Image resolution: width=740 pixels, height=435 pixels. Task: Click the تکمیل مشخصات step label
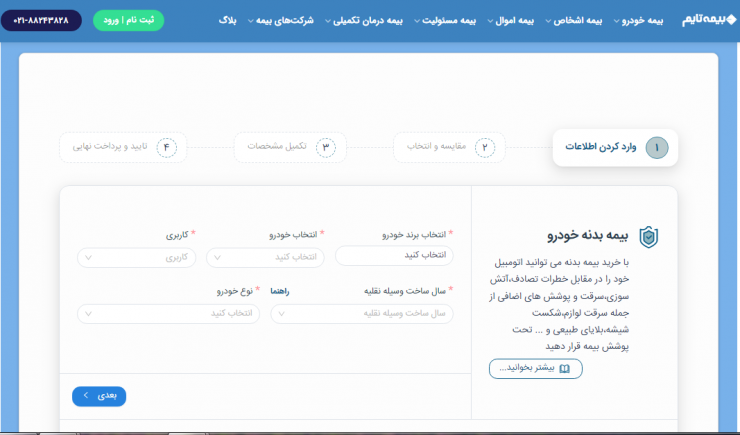coord(277,146)
